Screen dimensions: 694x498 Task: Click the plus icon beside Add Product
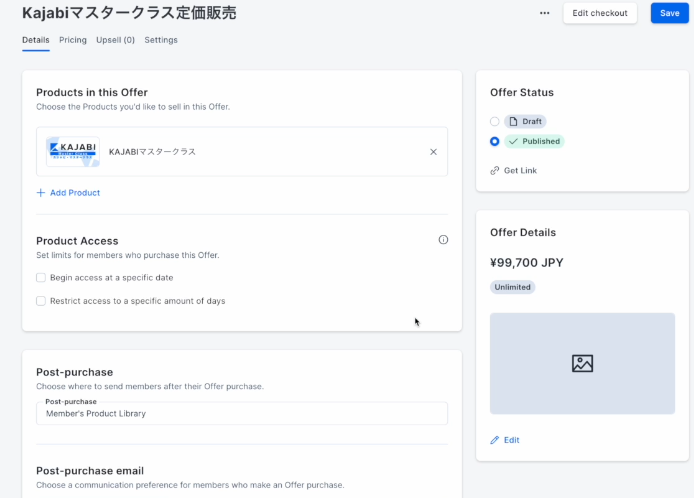pyautogui.click(x=41, y=193)
